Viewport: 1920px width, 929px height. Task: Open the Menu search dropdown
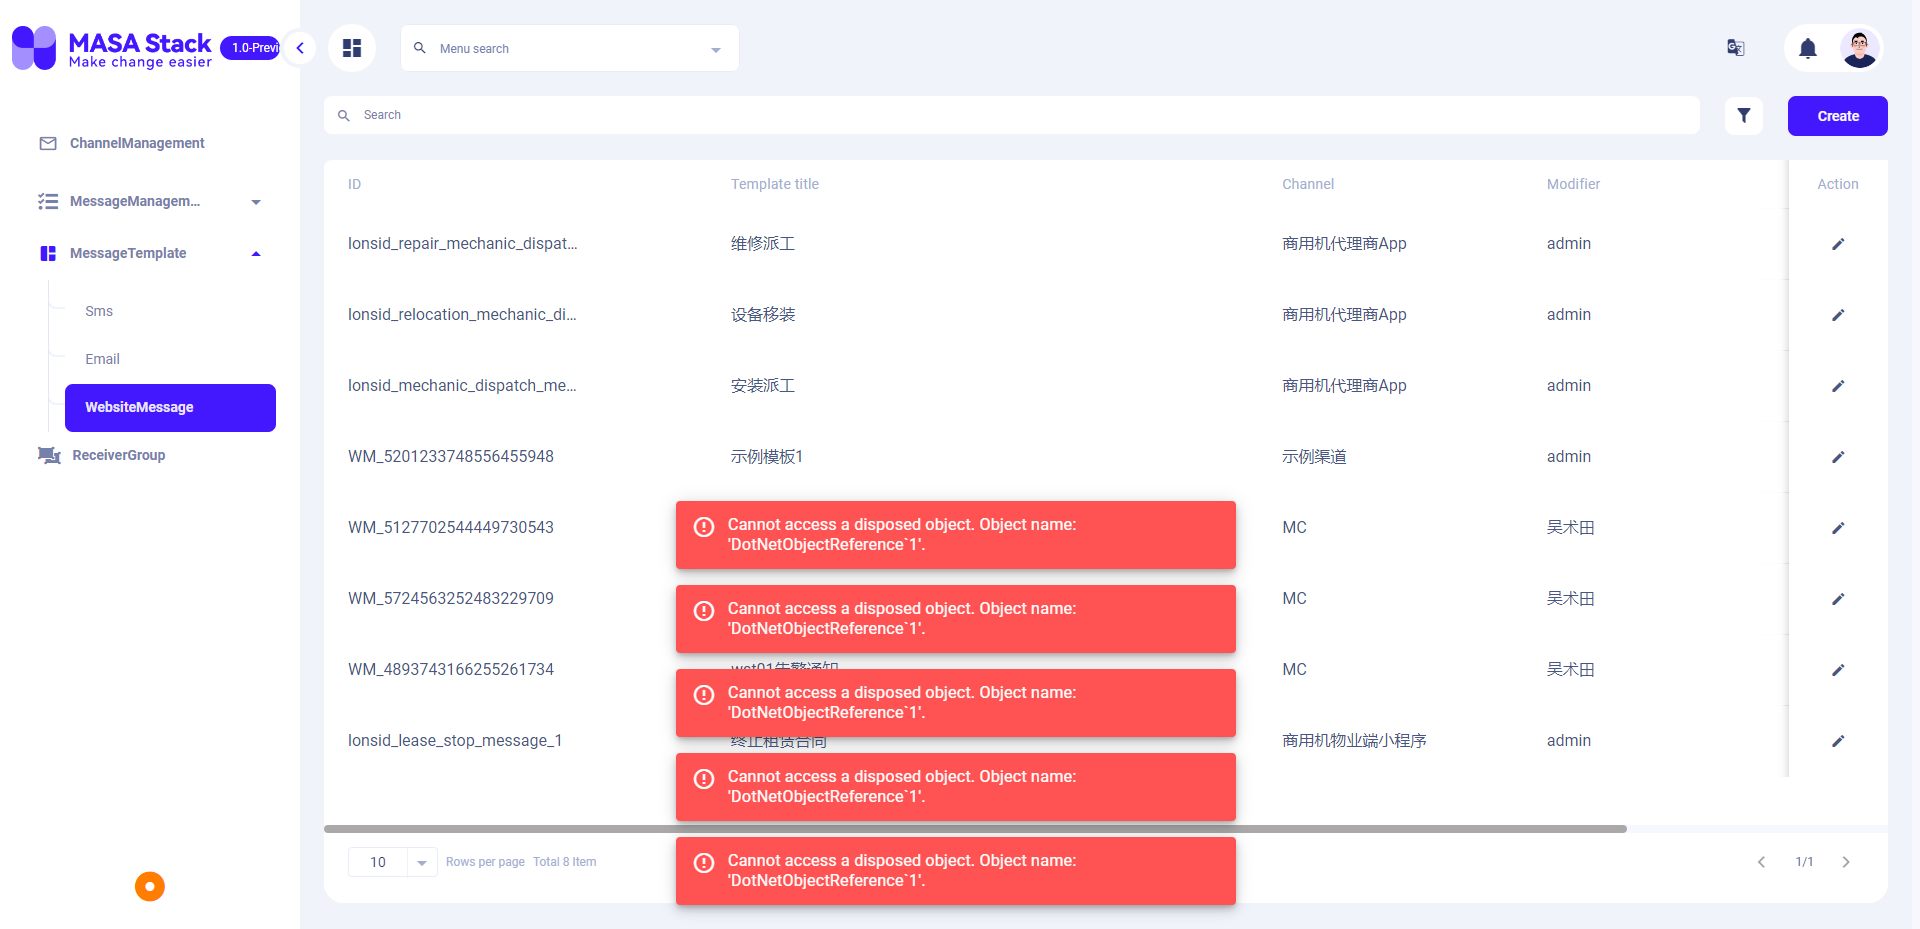tap(570, 48)
